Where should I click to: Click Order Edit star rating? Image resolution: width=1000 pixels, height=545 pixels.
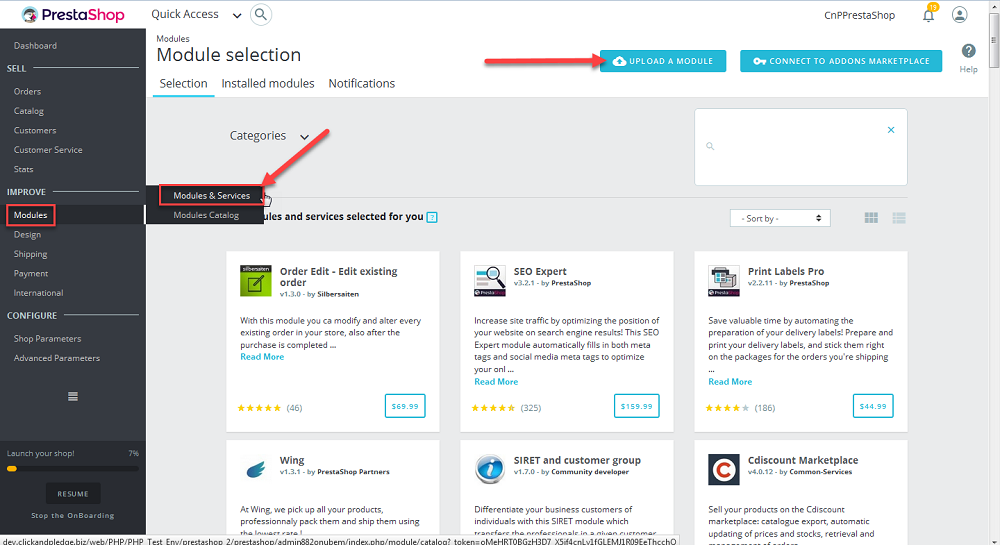pyautogui.click(x=259, y=408)
